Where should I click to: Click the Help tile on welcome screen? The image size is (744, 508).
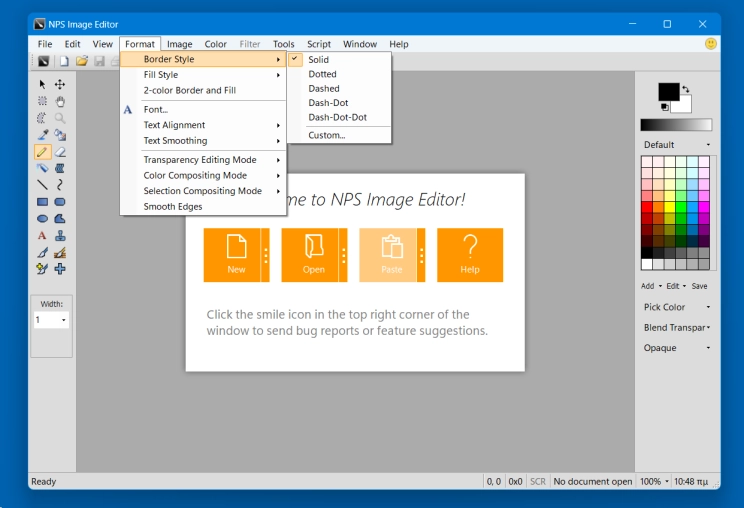point(470,255)
